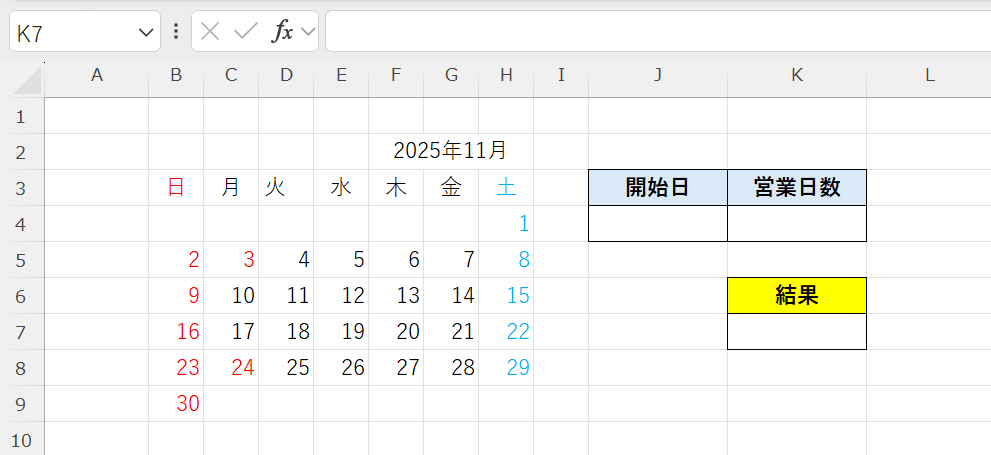991x455 pixels.
Task: Select column J header
Action: coord(658,75)
